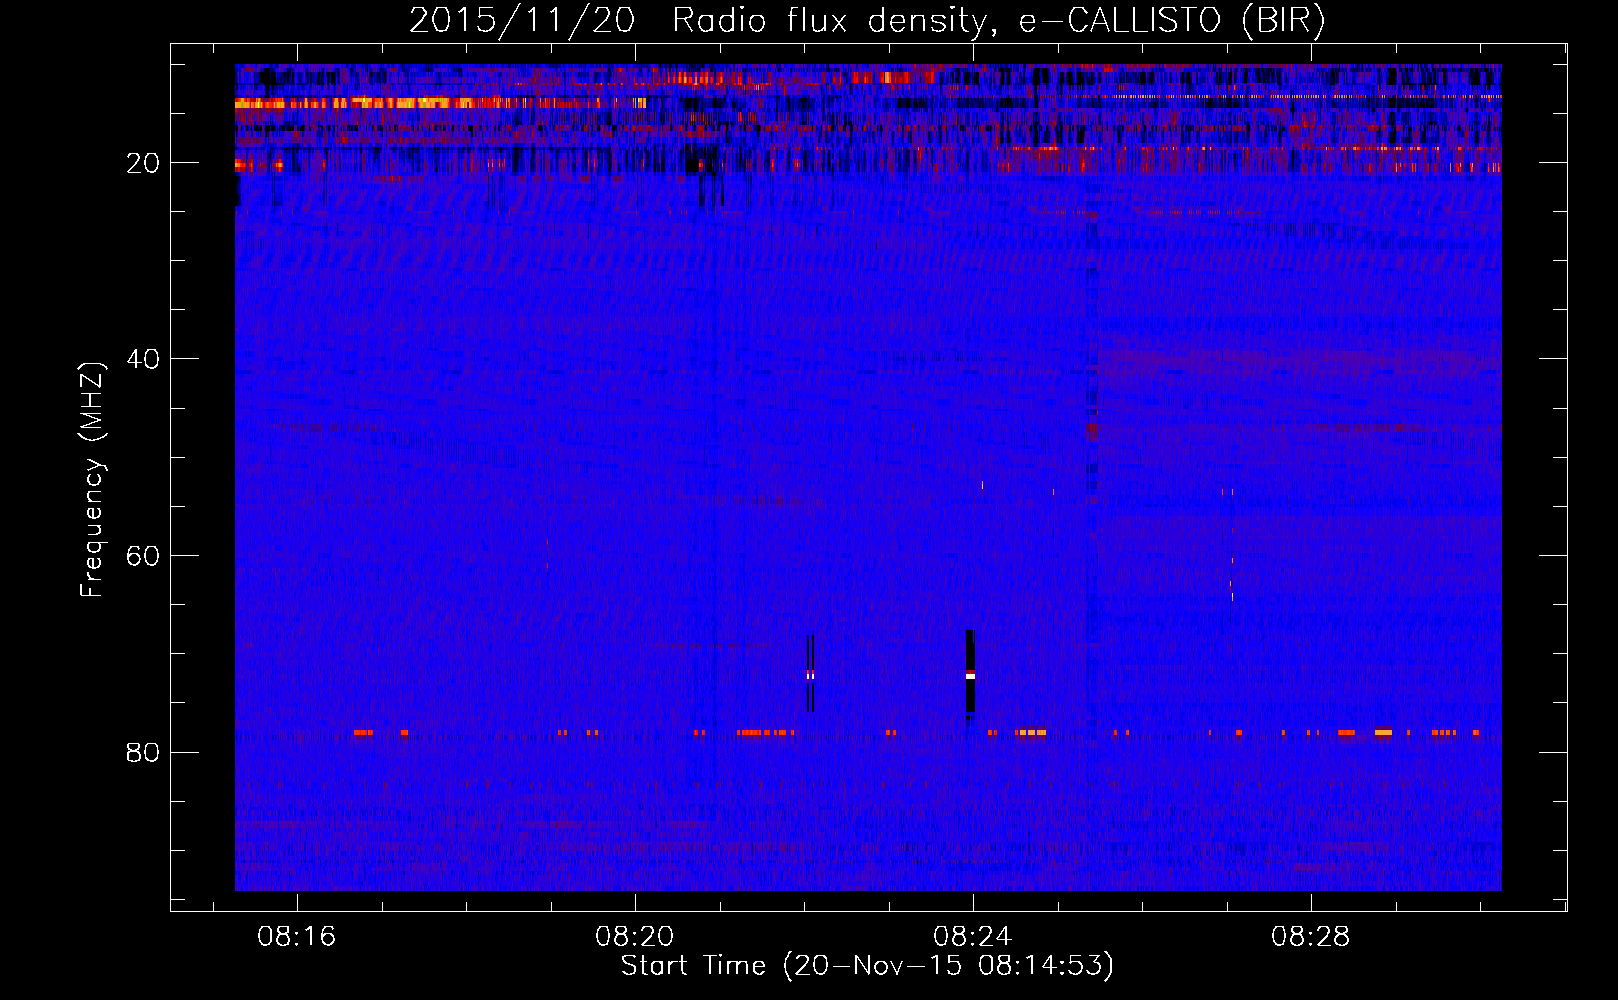Click the 40 frequency tick label
Image resolution: width=1618 pixels, height=1000 pixels.
(144, 359)
